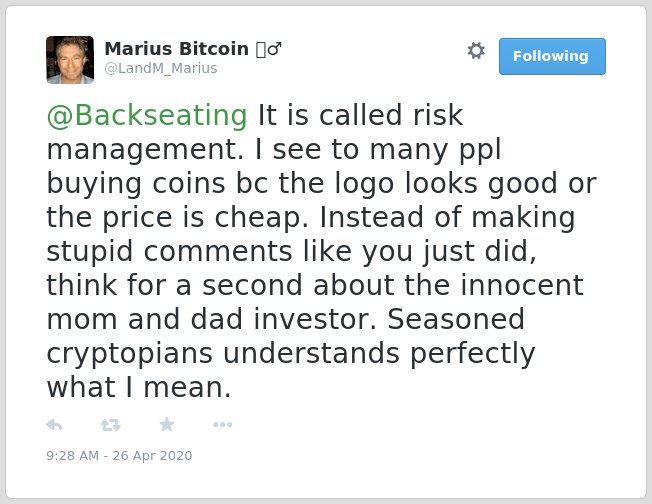Favorite the tweet with the star icon

(x=167, y=424)
